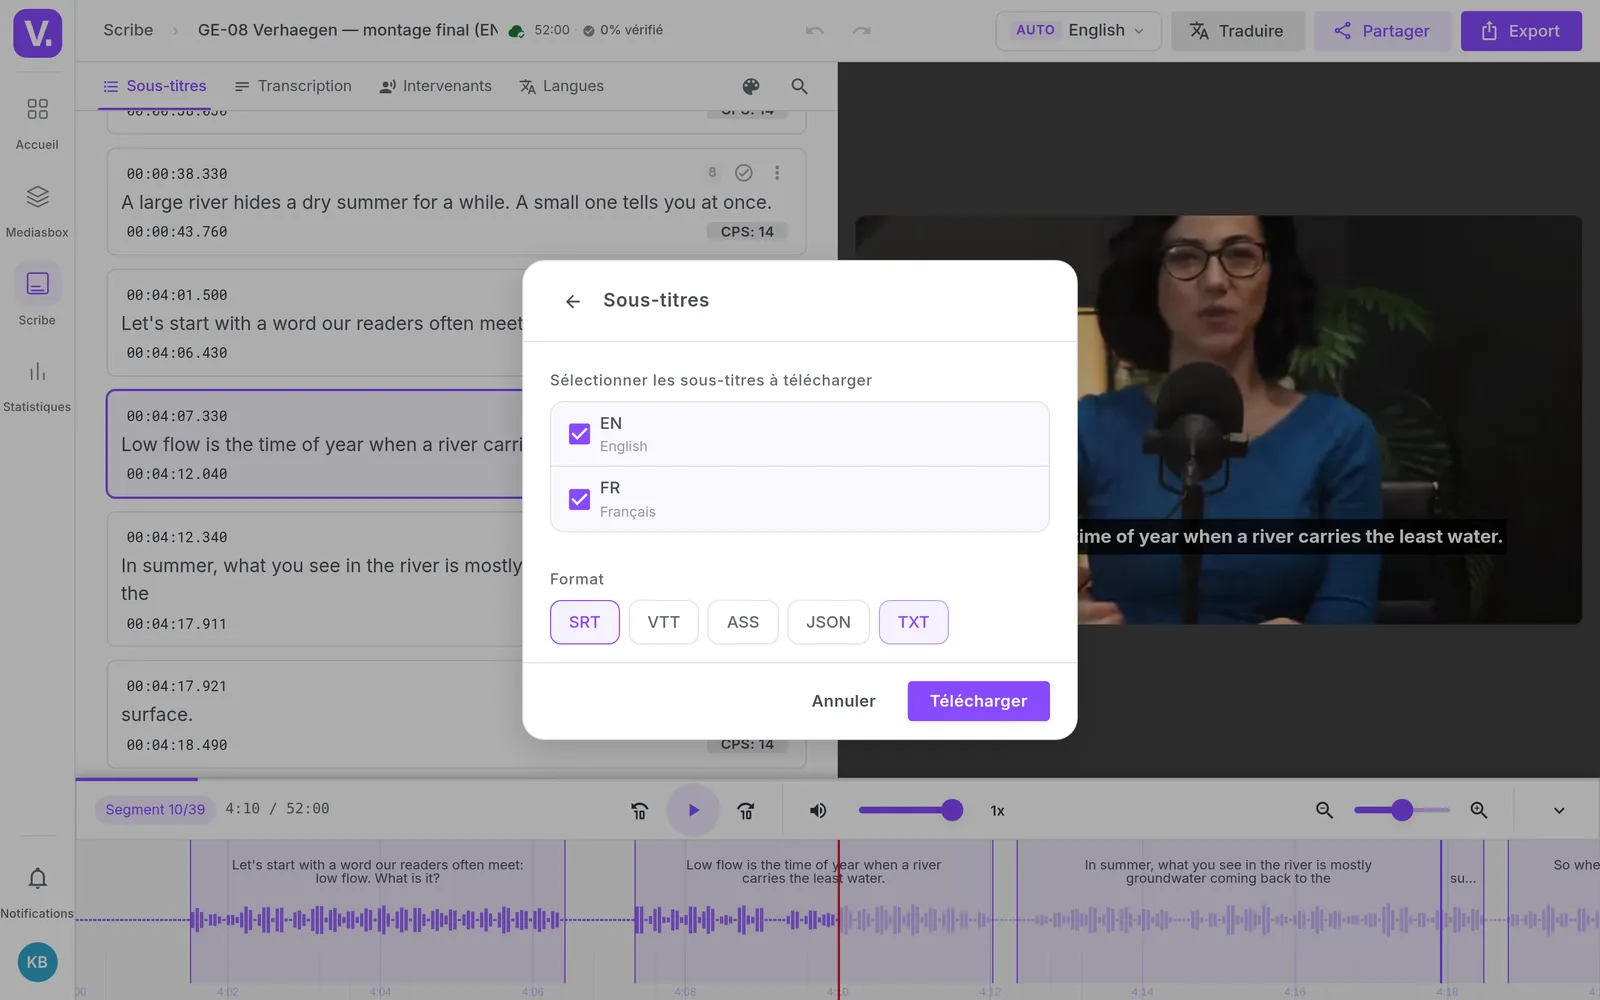Play the video

(x=693, y=810)
